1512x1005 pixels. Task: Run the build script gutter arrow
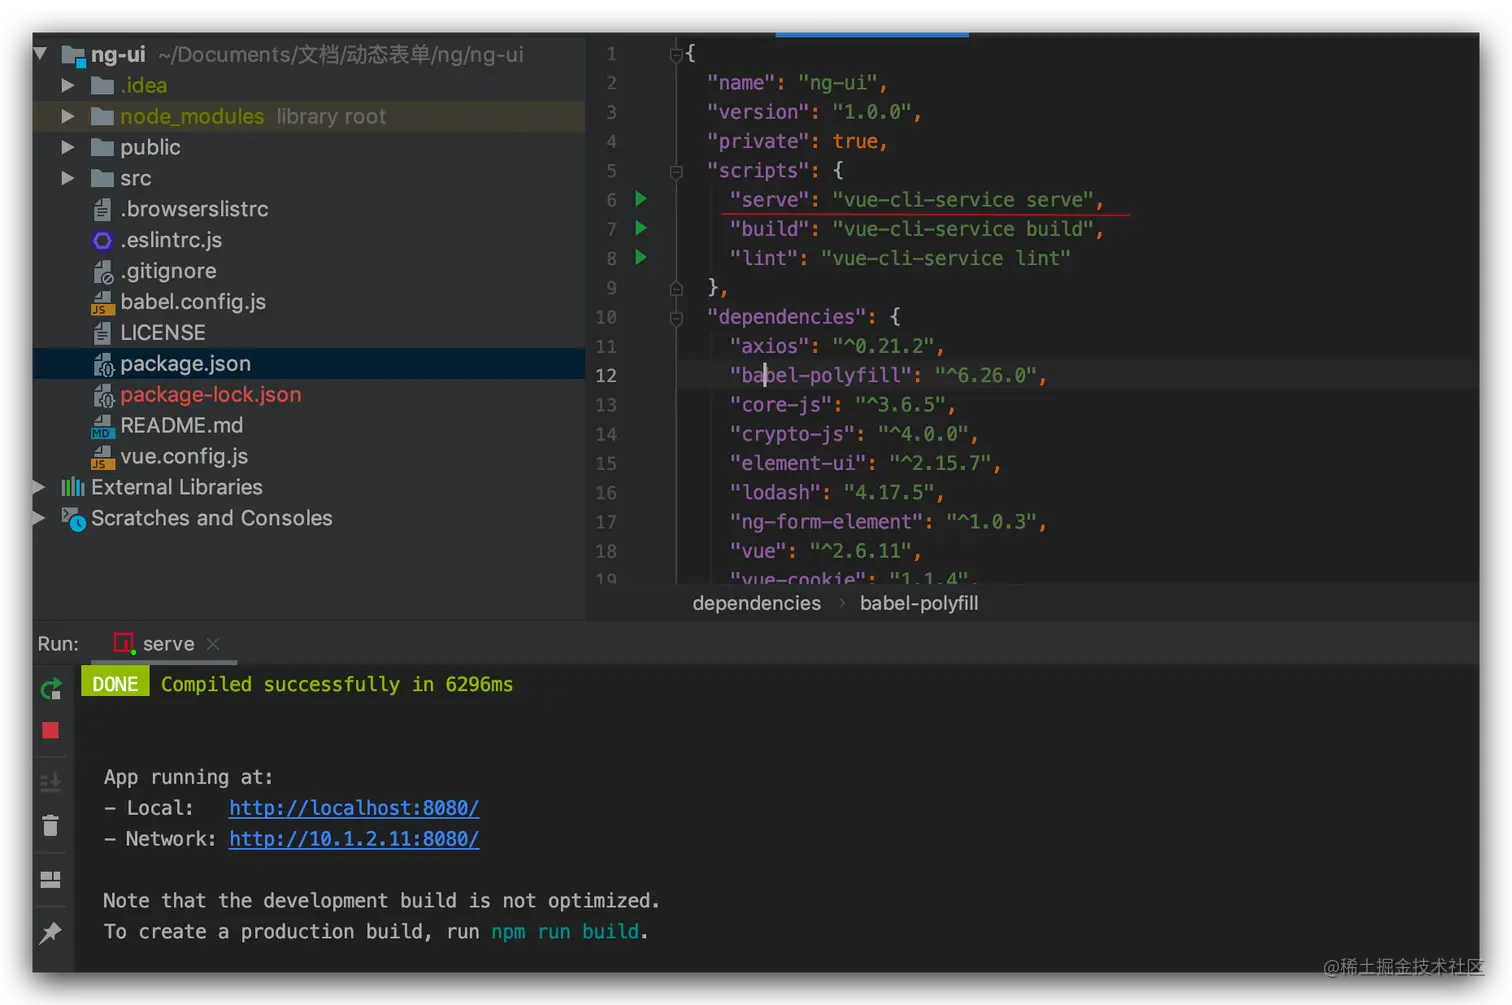[641, 228]
